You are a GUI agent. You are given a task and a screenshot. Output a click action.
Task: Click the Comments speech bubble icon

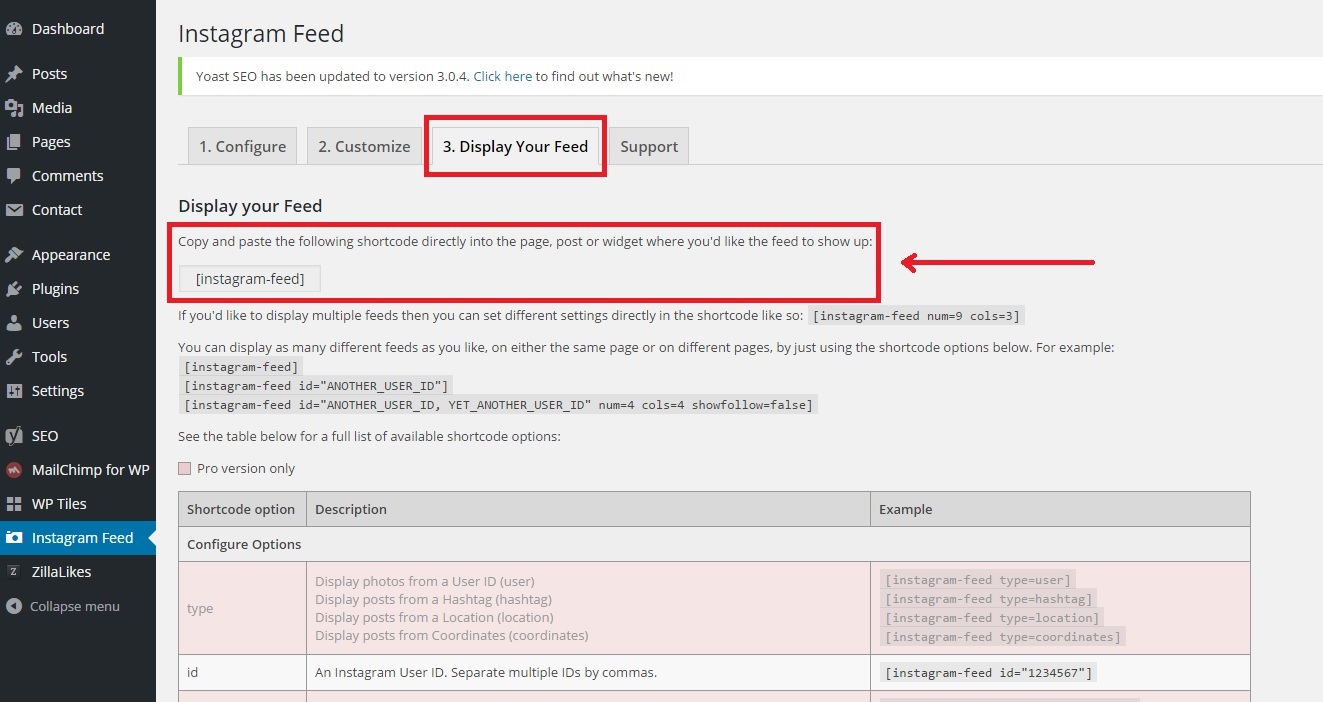(14, 176)
